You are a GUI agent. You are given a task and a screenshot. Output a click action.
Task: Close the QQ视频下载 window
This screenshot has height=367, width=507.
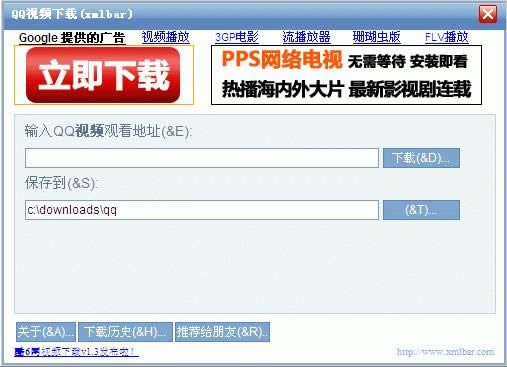click(x=488, y=14)
